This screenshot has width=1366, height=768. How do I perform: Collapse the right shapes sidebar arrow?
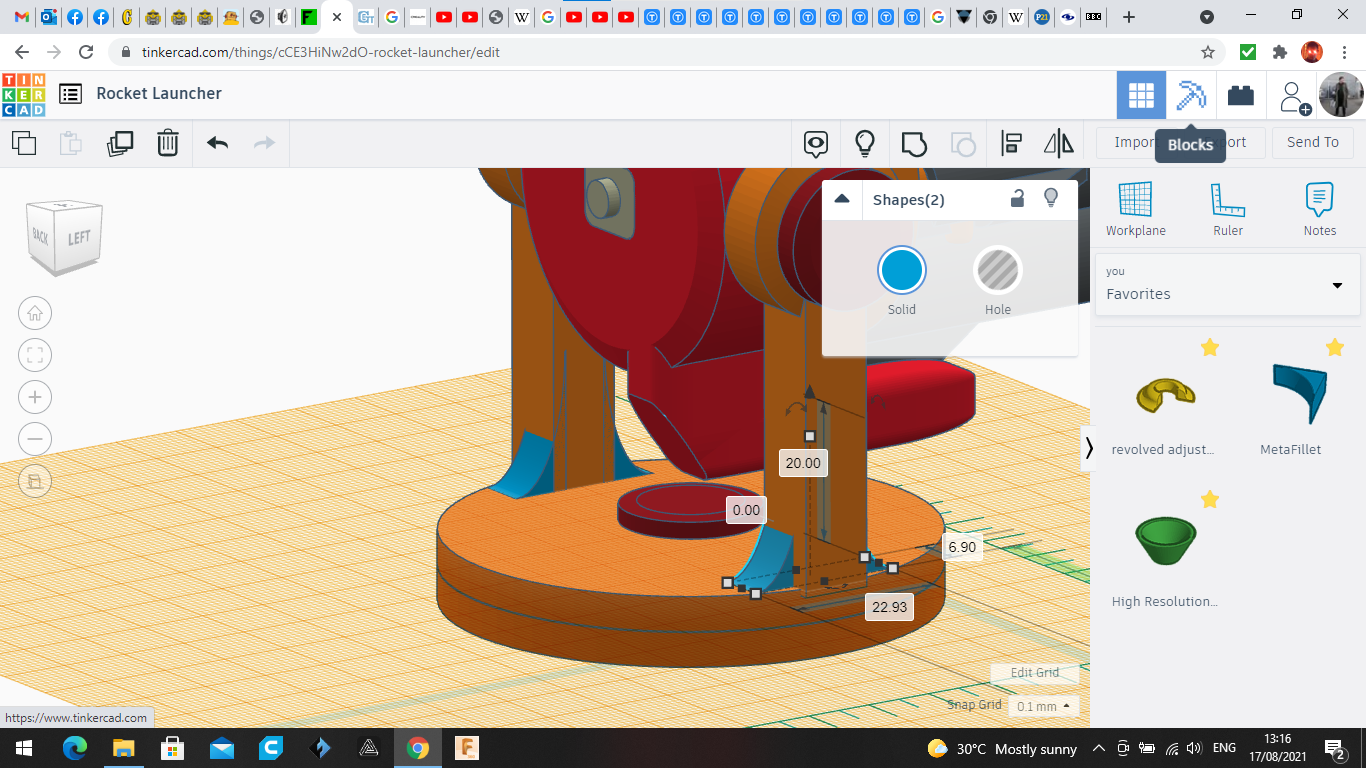(1089, 448)
